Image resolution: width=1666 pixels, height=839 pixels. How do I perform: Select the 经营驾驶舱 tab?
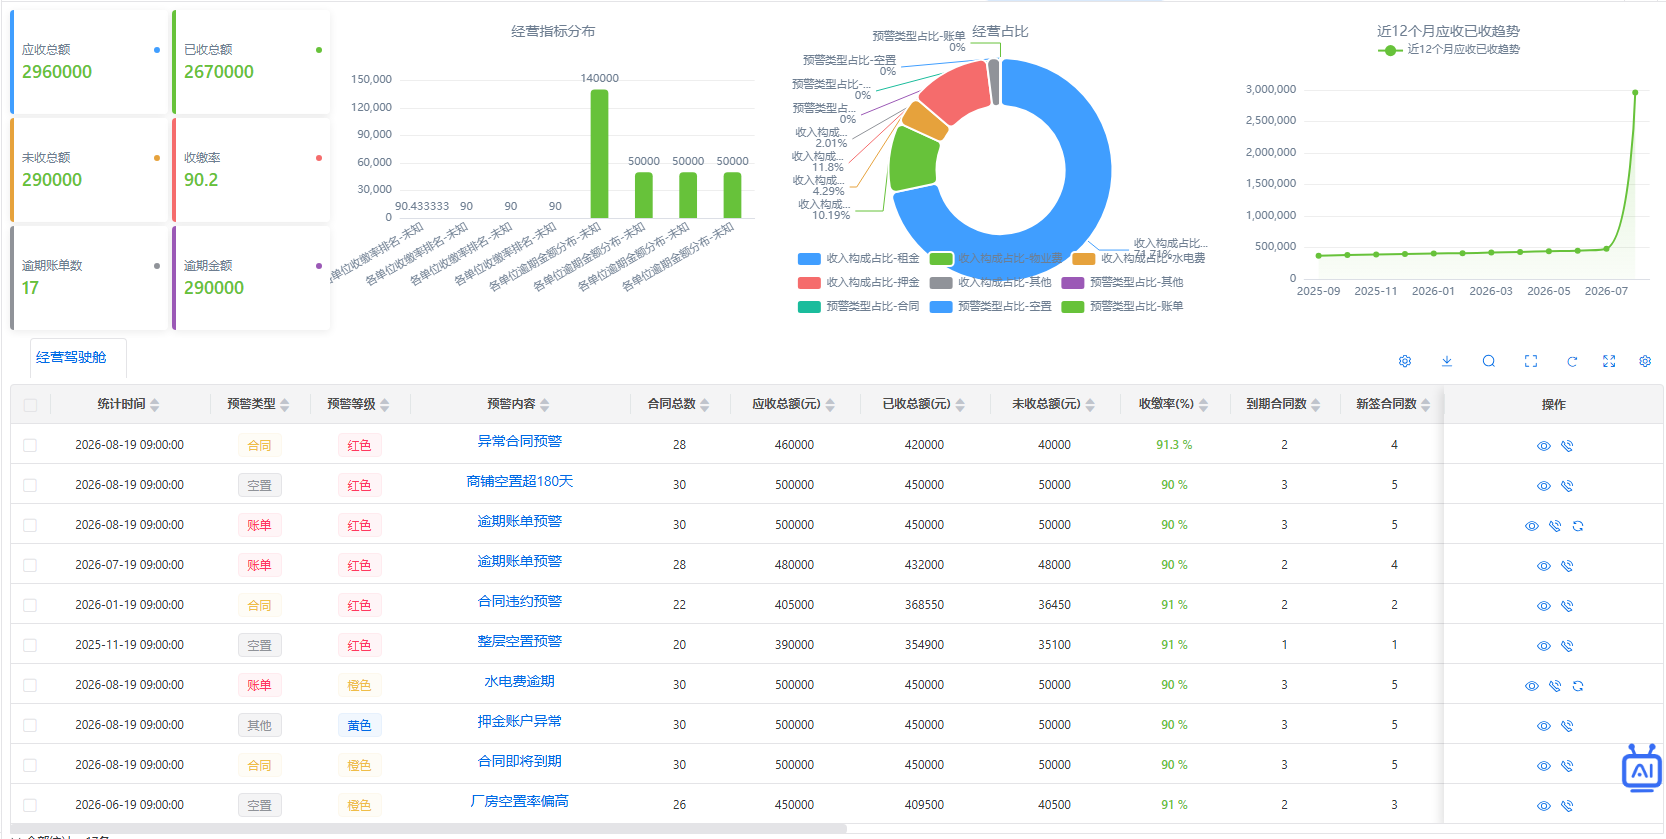point(71,357)
